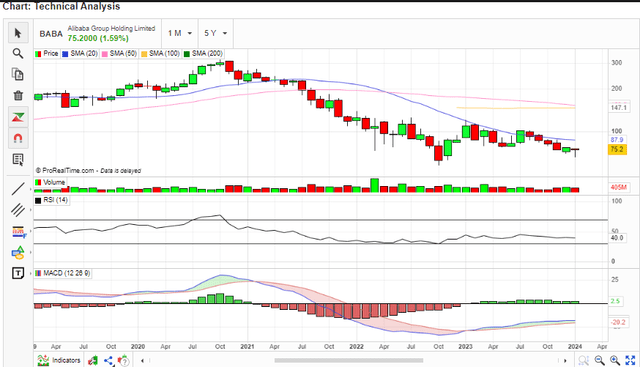This screenshot has width=640, height=367.
Task: Open the object list editor icon
Action: (18, 159)
